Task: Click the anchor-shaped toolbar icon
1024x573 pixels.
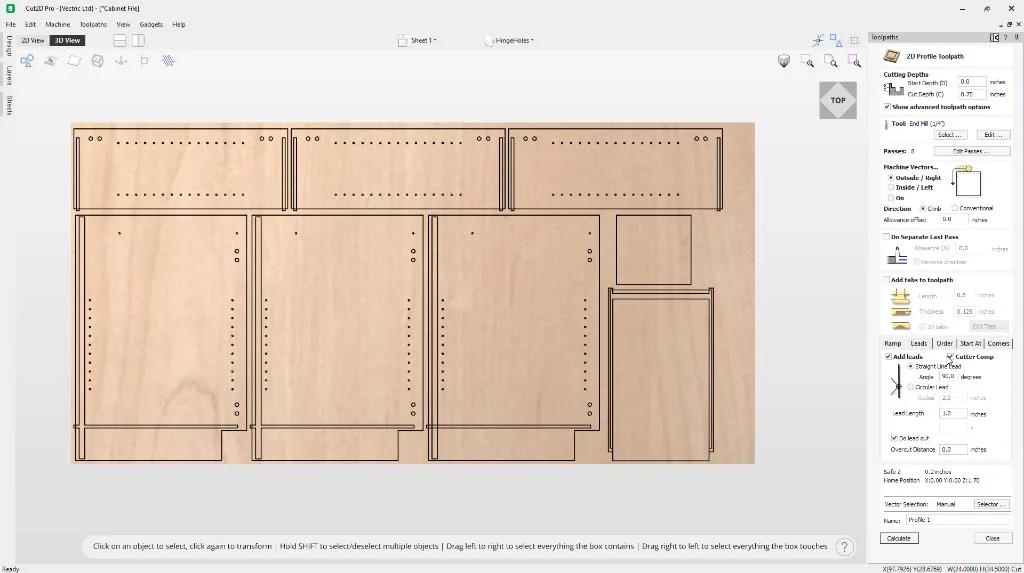Action: click(121, 61)
